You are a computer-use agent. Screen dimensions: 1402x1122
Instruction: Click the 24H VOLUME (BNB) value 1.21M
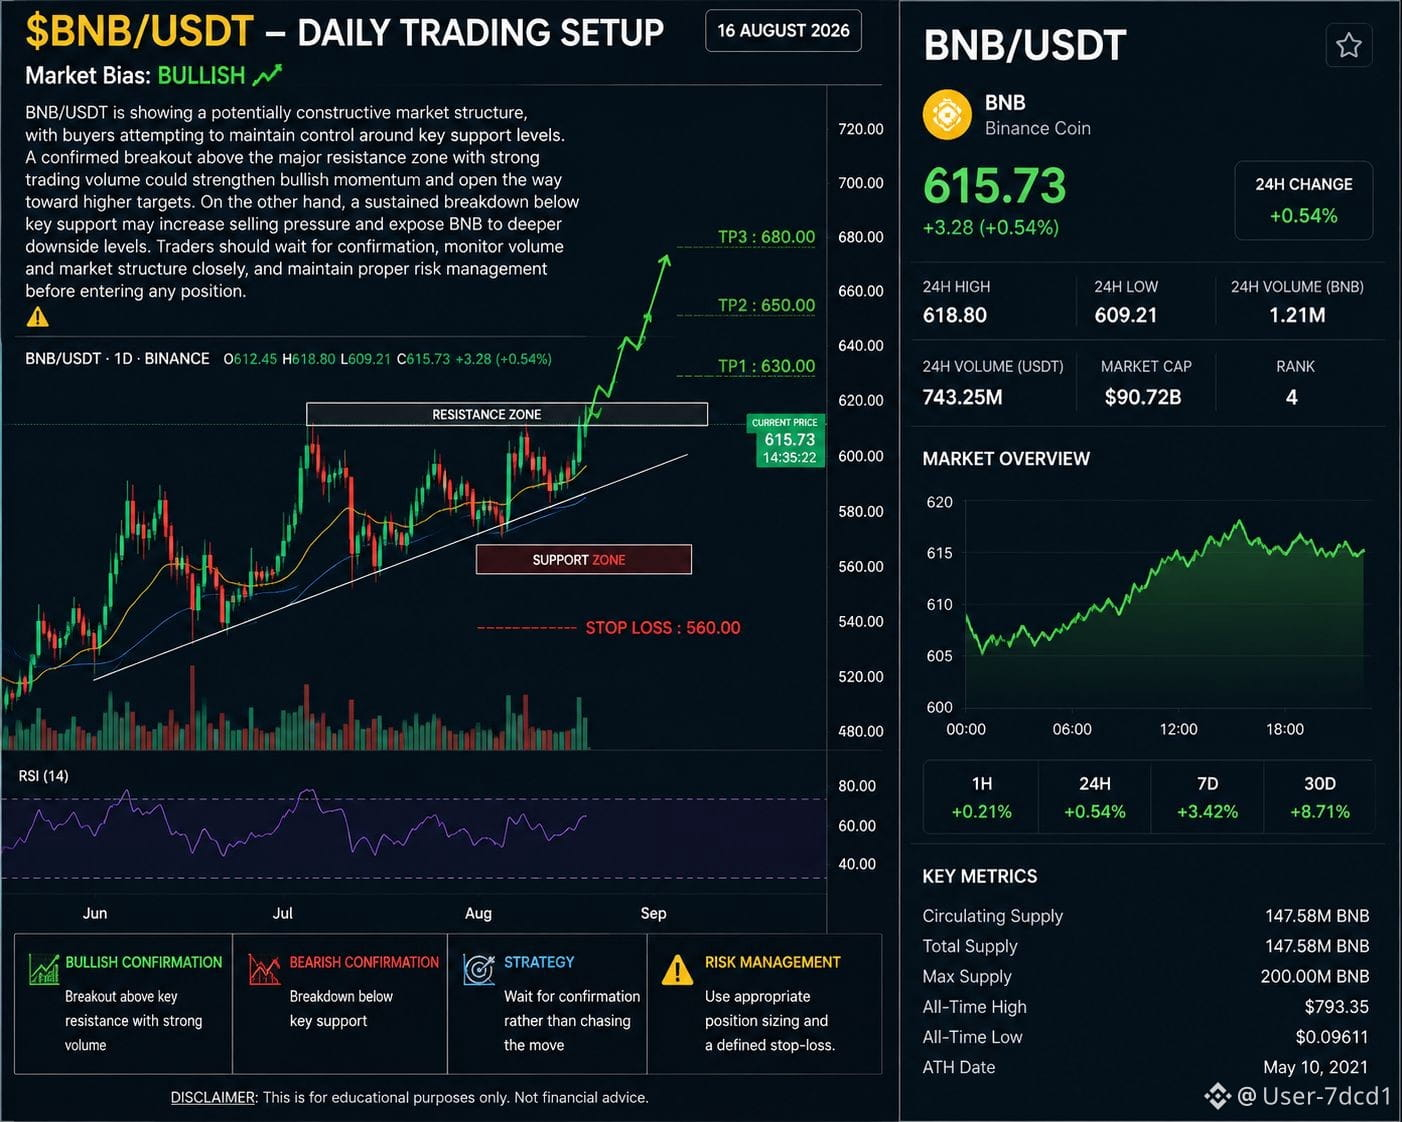click(x=1297, y=315)
